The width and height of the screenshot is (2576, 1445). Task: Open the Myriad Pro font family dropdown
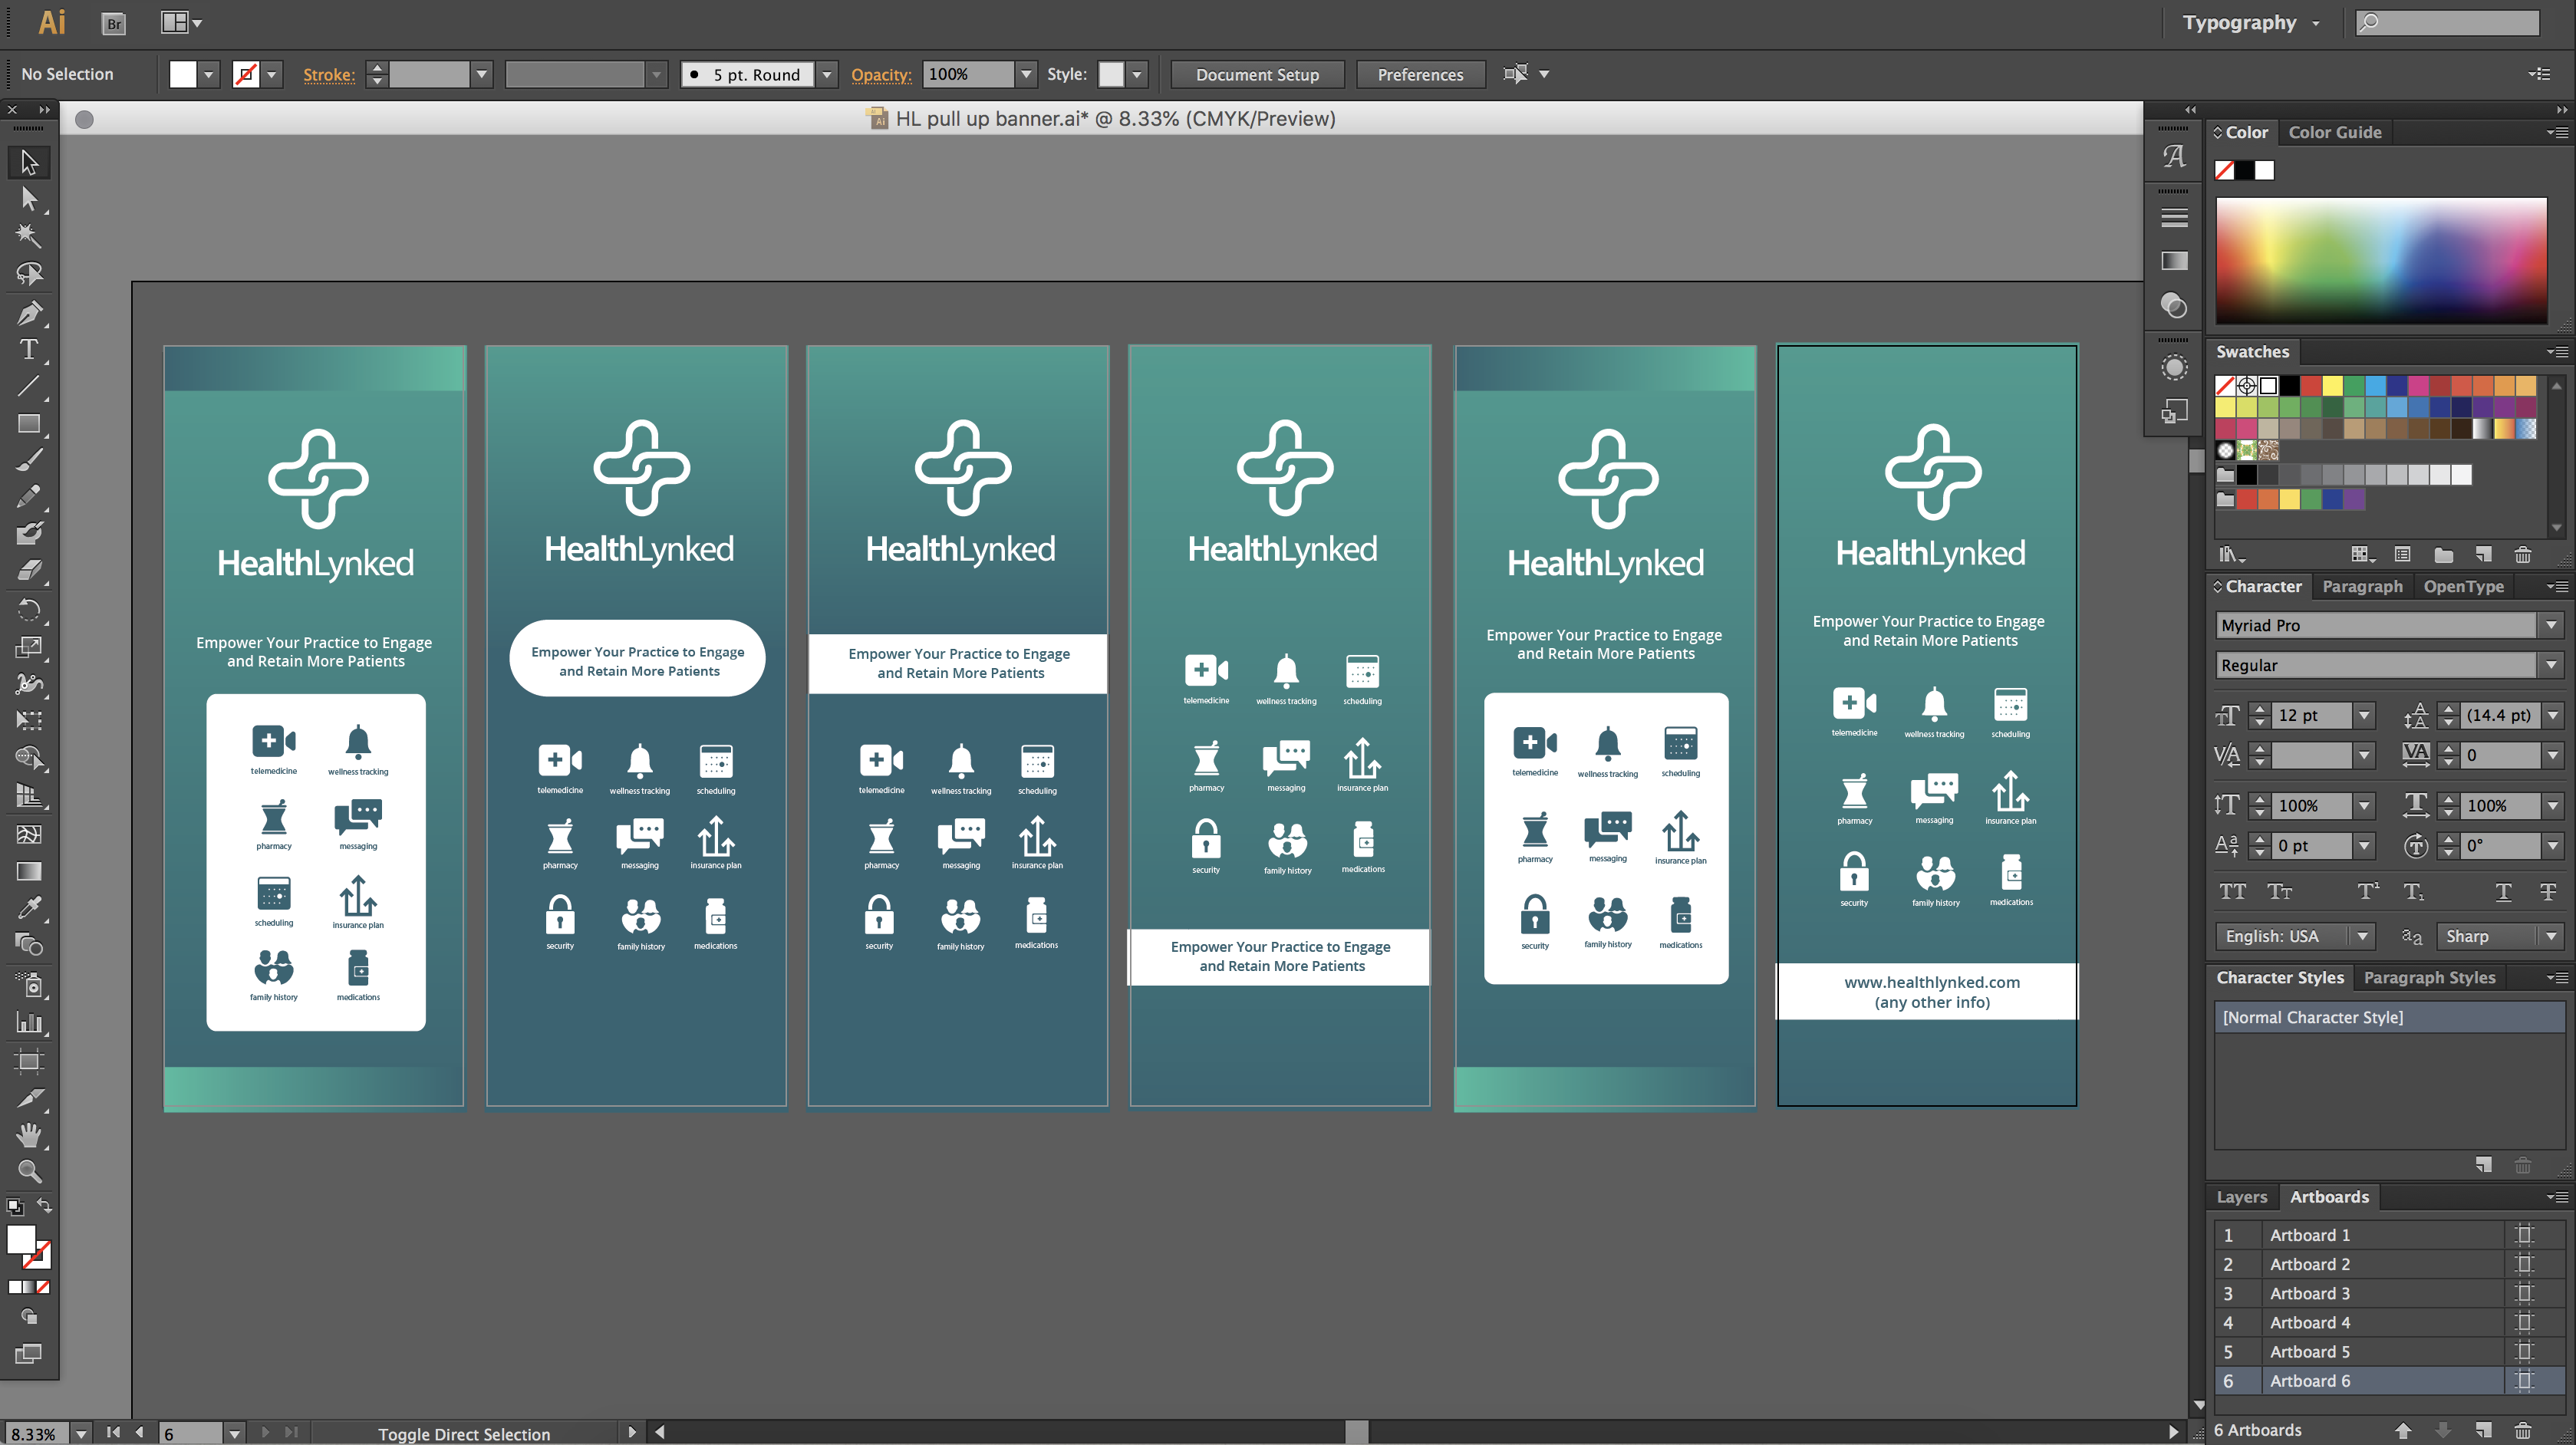coord(2551,625)
